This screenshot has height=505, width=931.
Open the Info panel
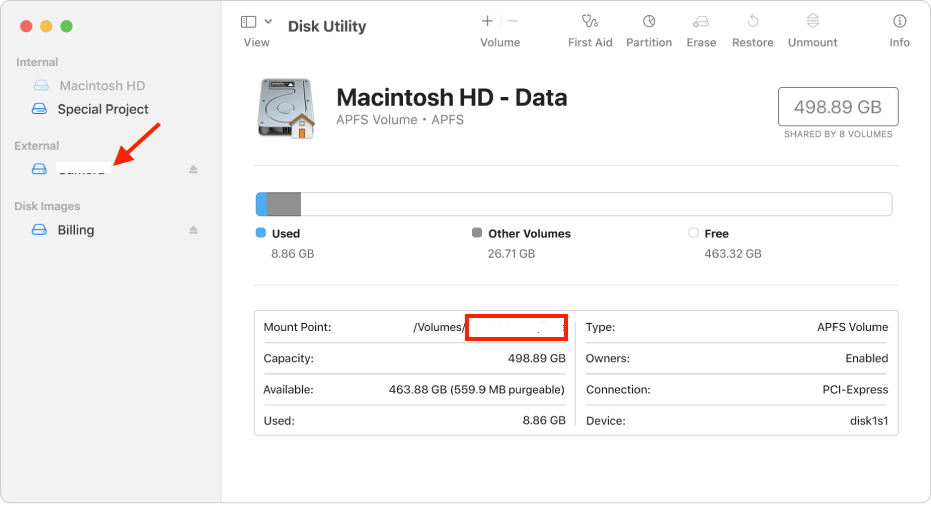pos(899,21)
